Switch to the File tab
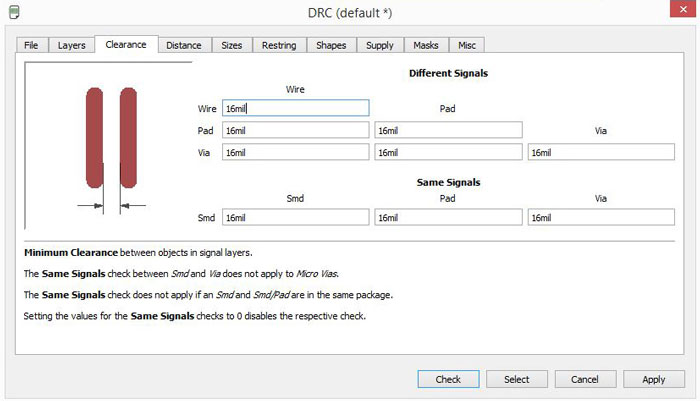Screen dimensions: 700x401 tap(31, 46)
